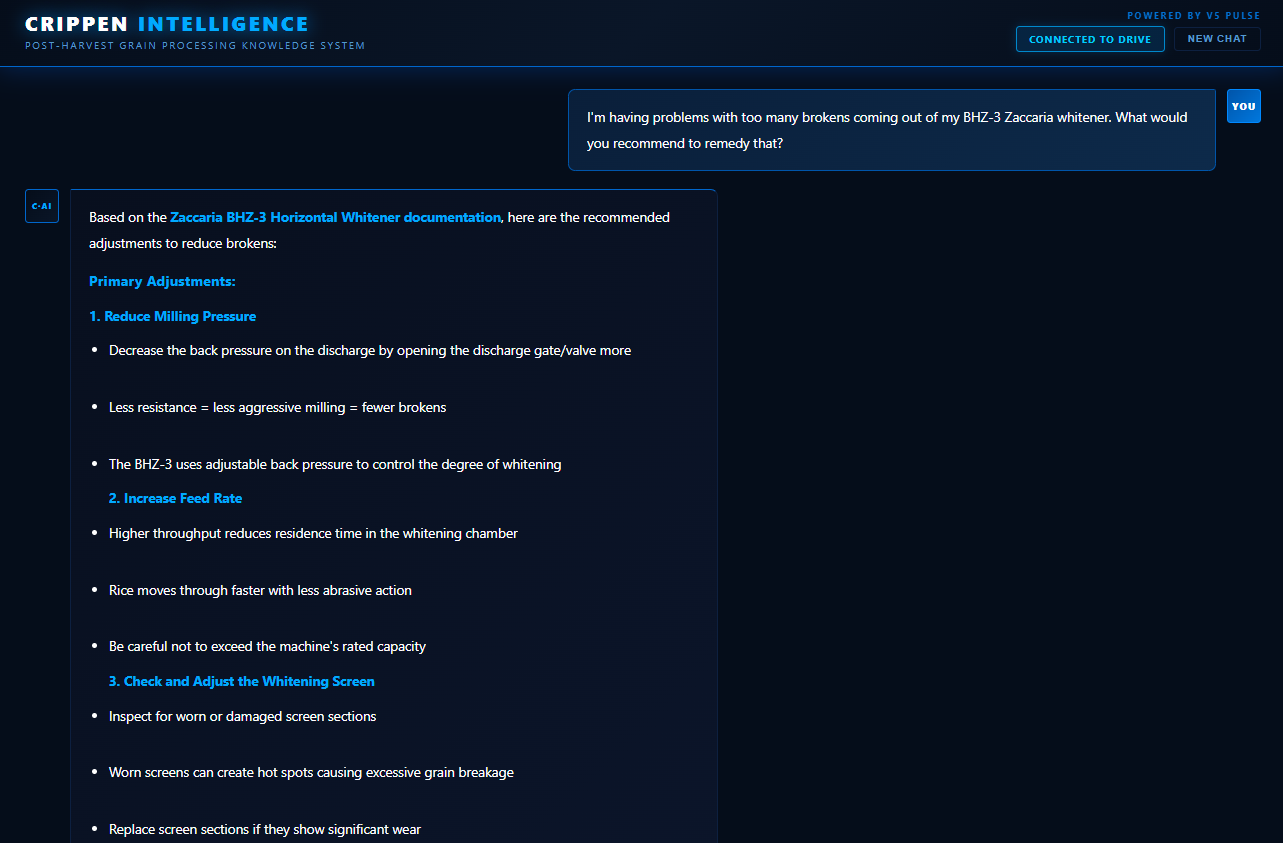Screen dimensions: 1283x843
Task: Click the Primary Adjustments heading
Action: point(162,282)
